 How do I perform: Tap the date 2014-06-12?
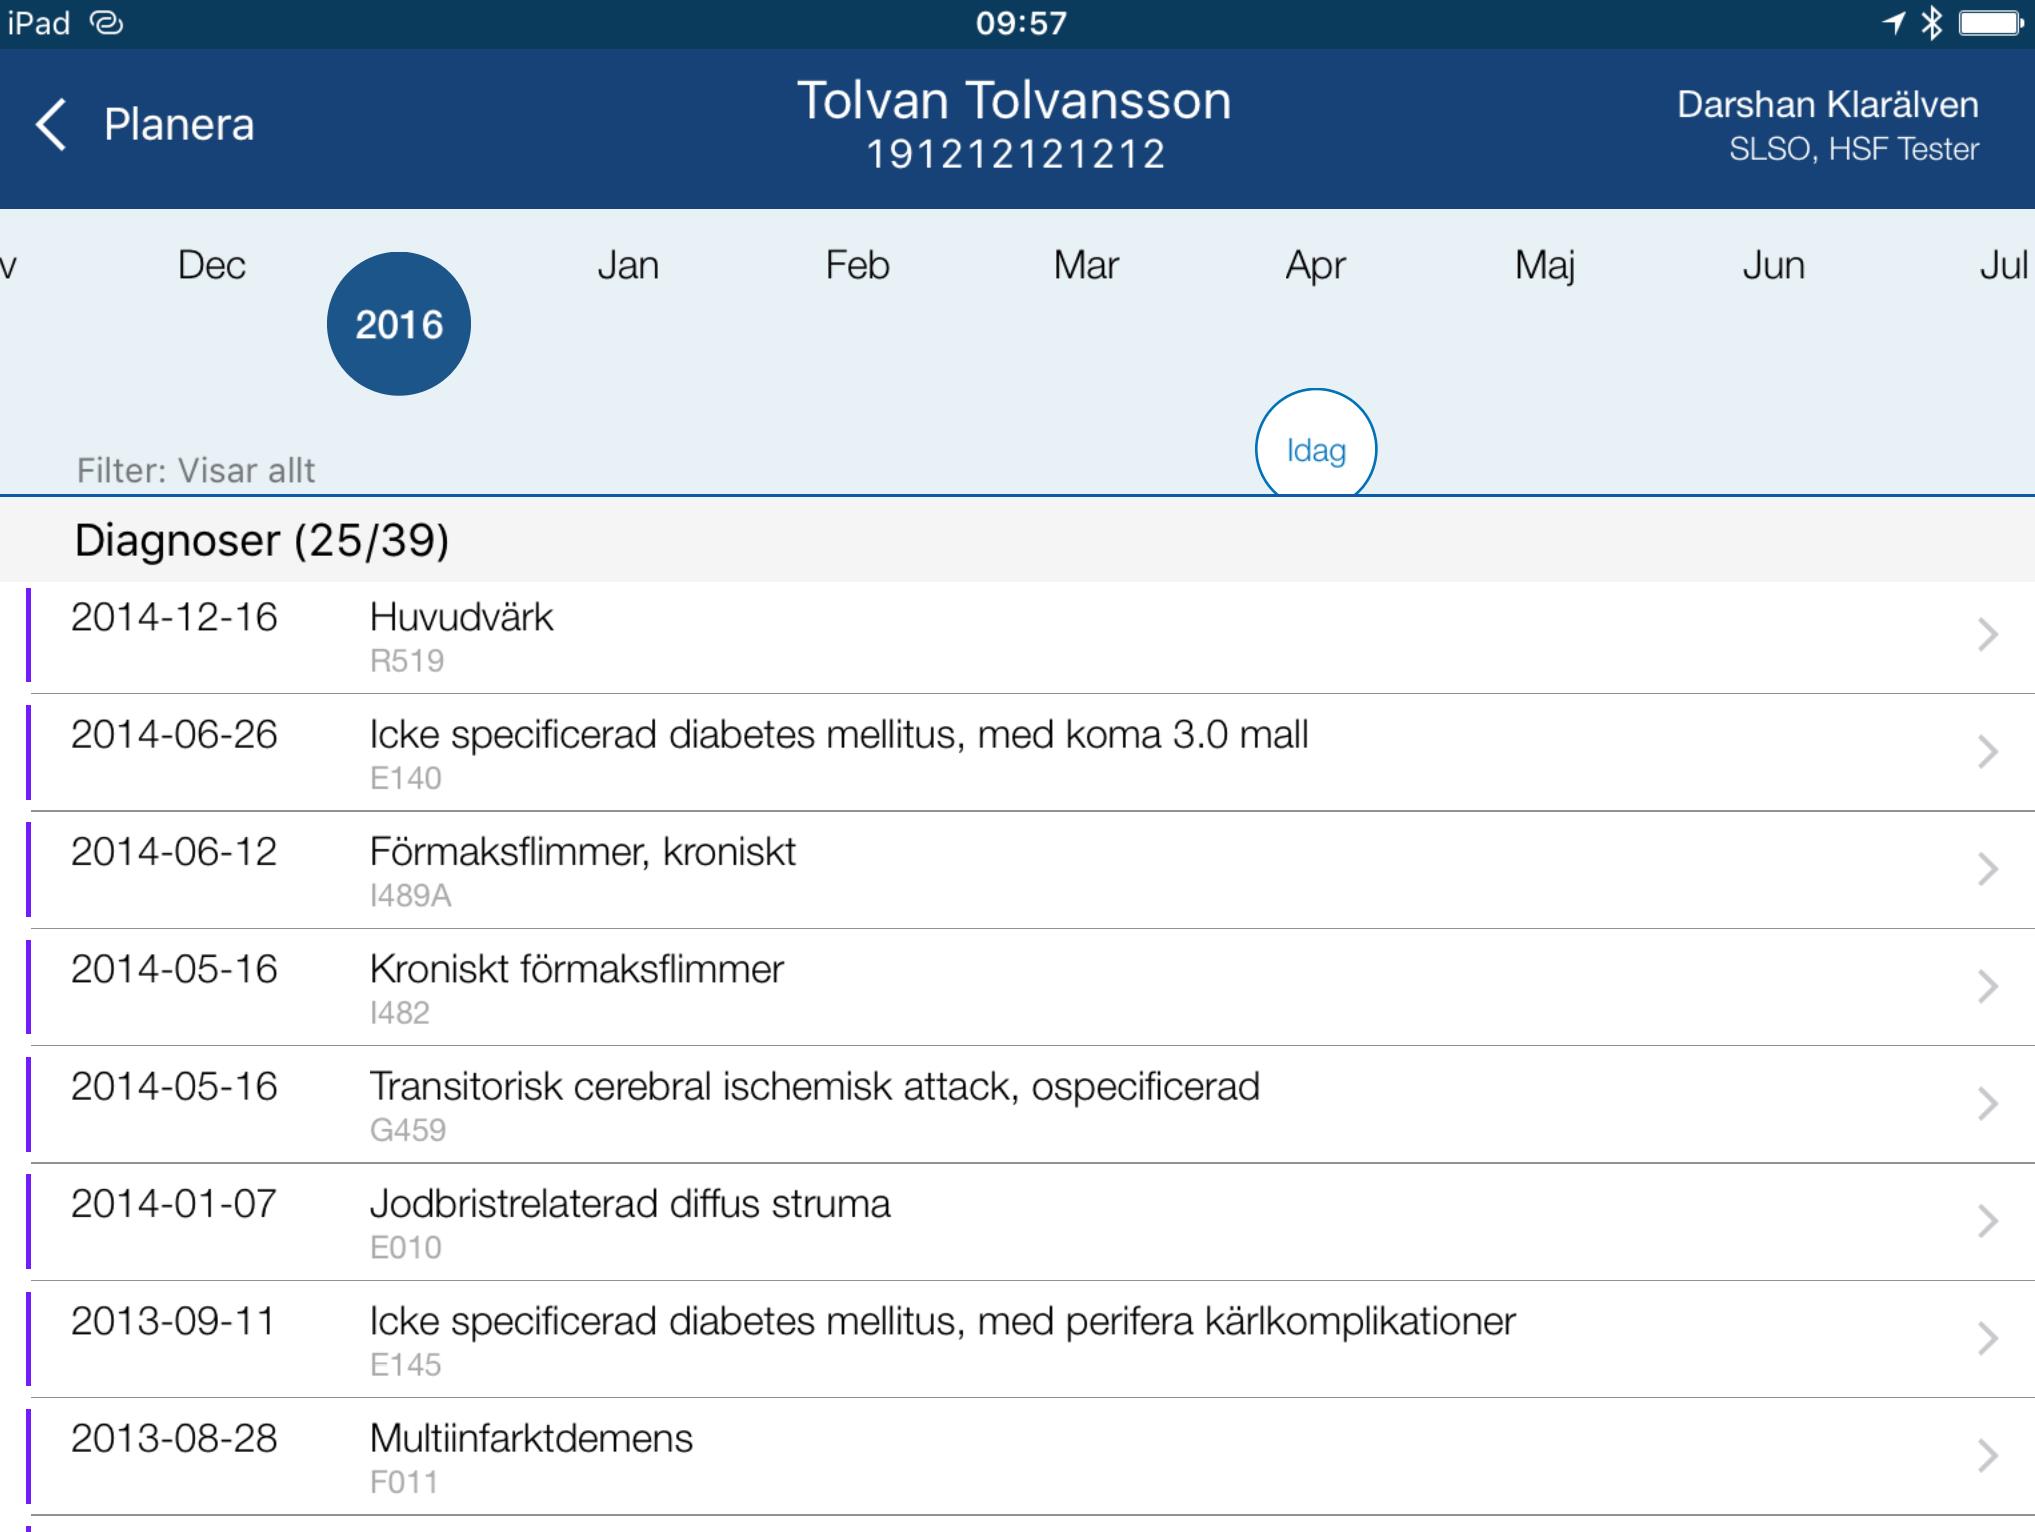pos(174,851)
